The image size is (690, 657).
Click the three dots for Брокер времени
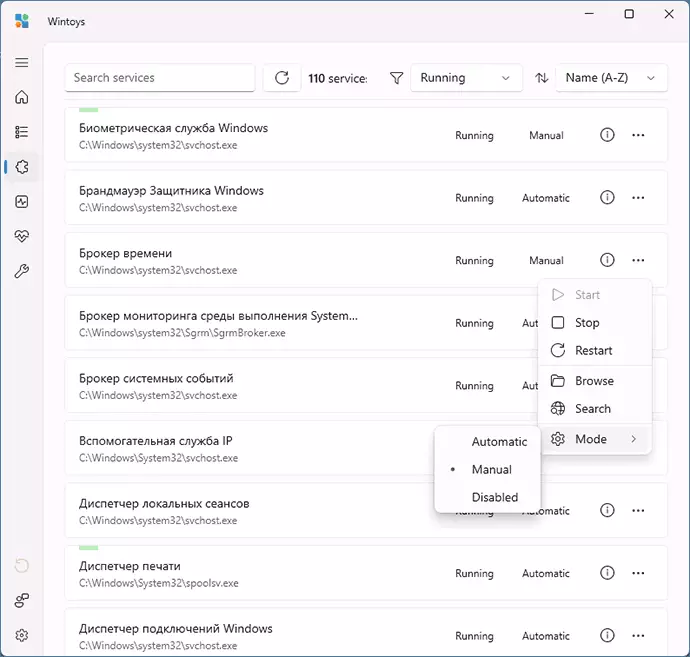click(x=638, y=260)
